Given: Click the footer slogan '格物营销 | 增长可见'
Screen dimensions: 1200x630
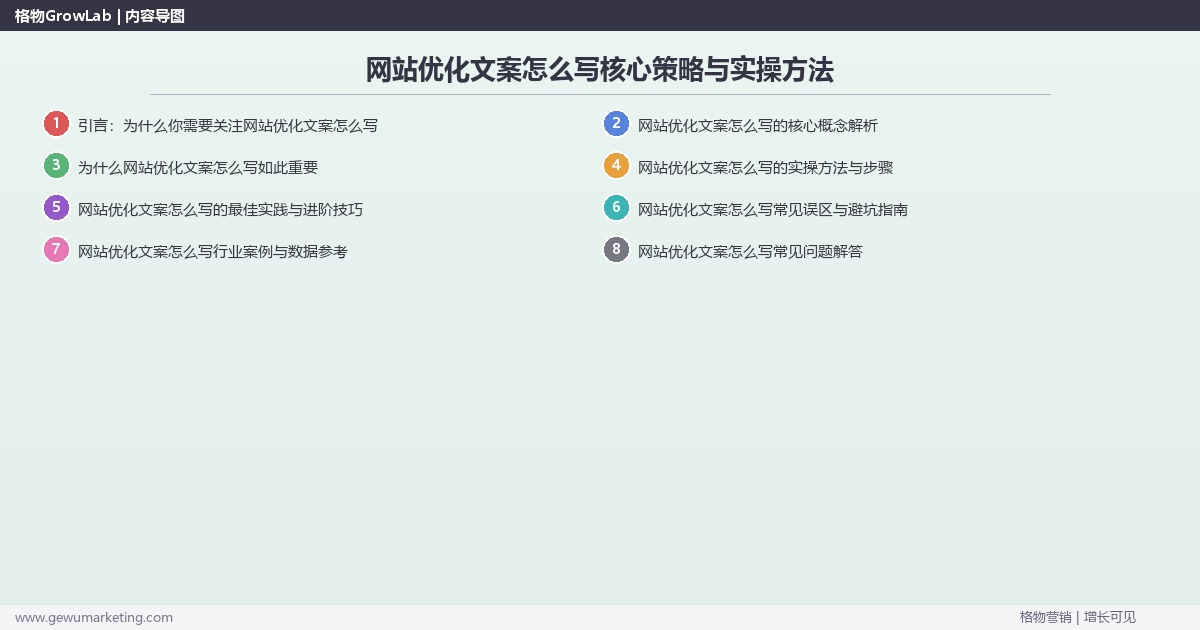Looking at the screenshot, I should 1078,617.
